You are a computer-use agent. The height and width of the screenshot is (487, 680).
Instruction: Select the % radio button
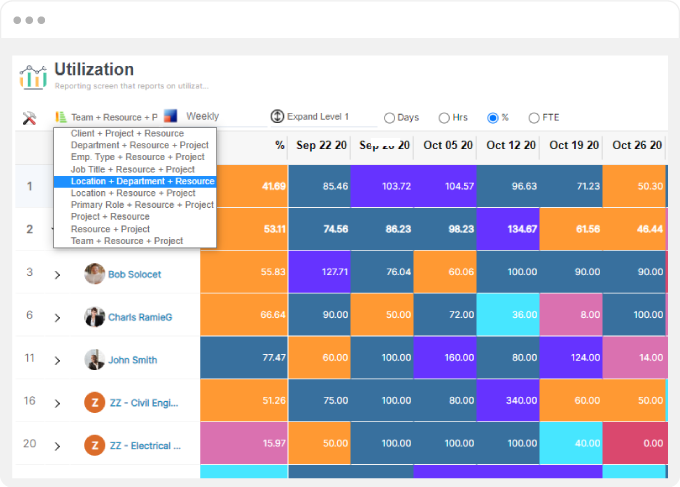(493, 118)
